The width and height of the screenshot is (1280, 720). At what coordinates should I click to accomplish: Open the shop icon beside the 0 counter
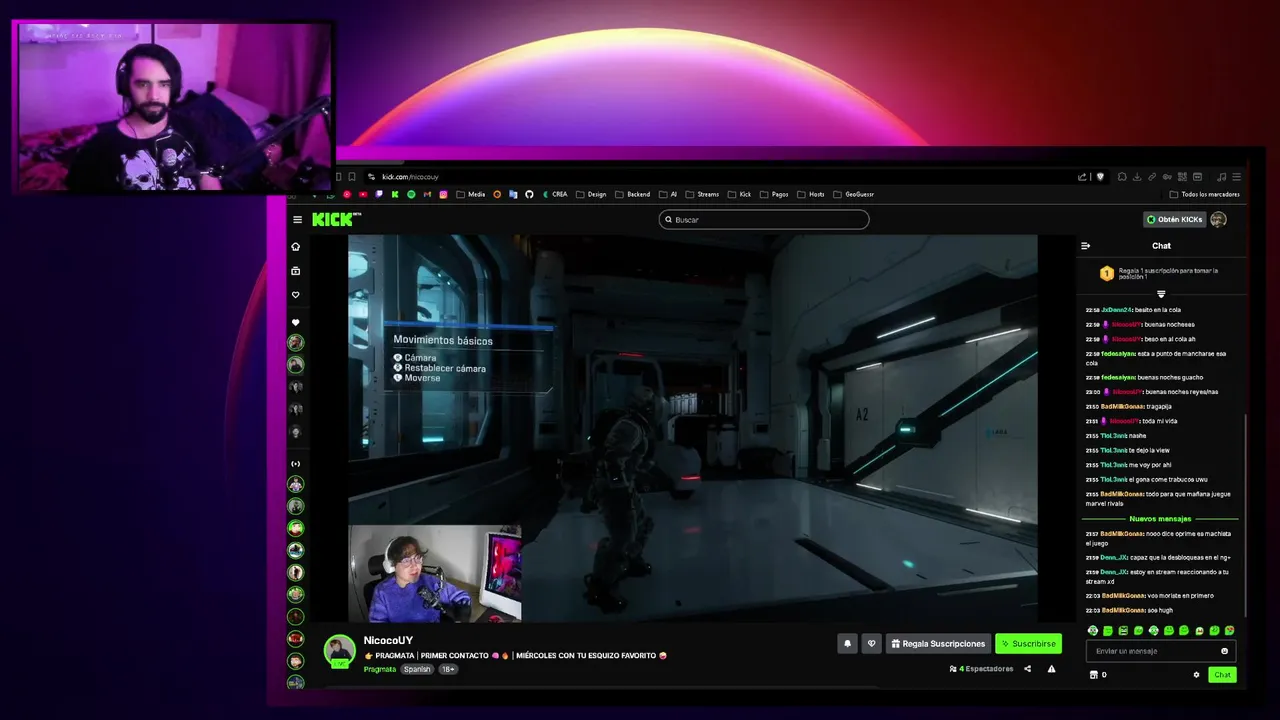click(1094, 675)
